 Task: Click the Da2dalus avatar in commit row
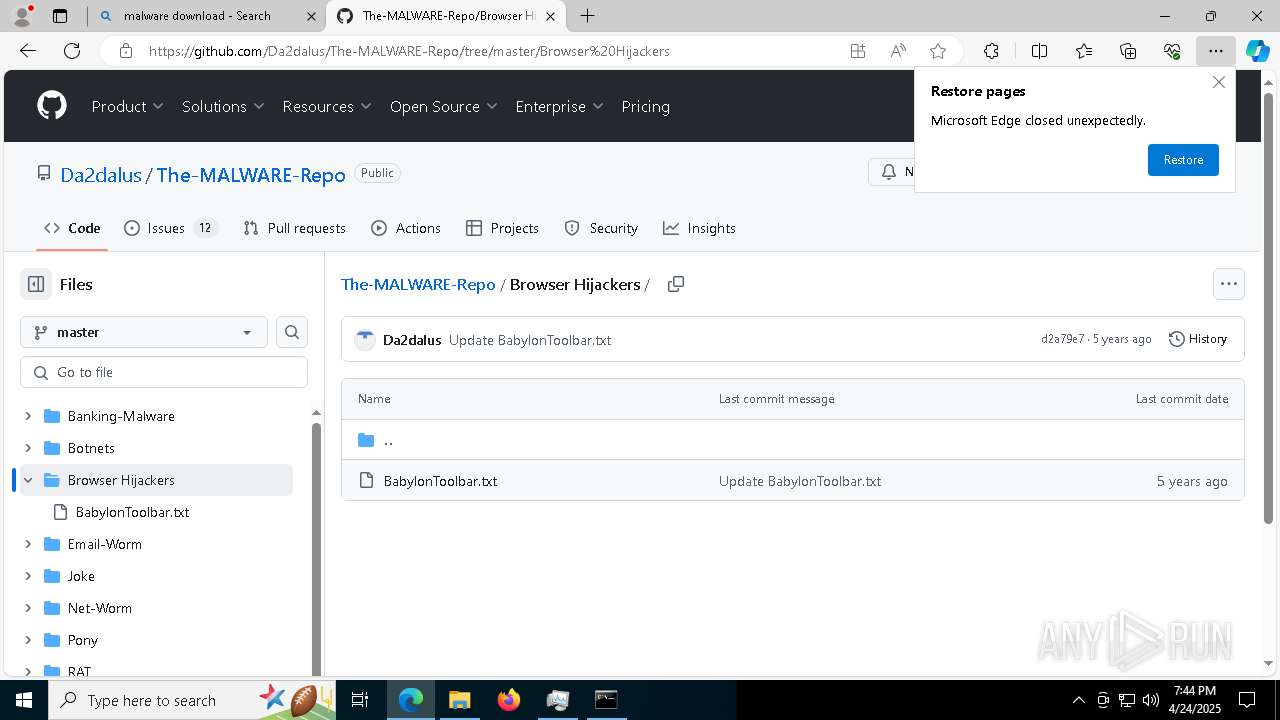[x=365, y=340]
